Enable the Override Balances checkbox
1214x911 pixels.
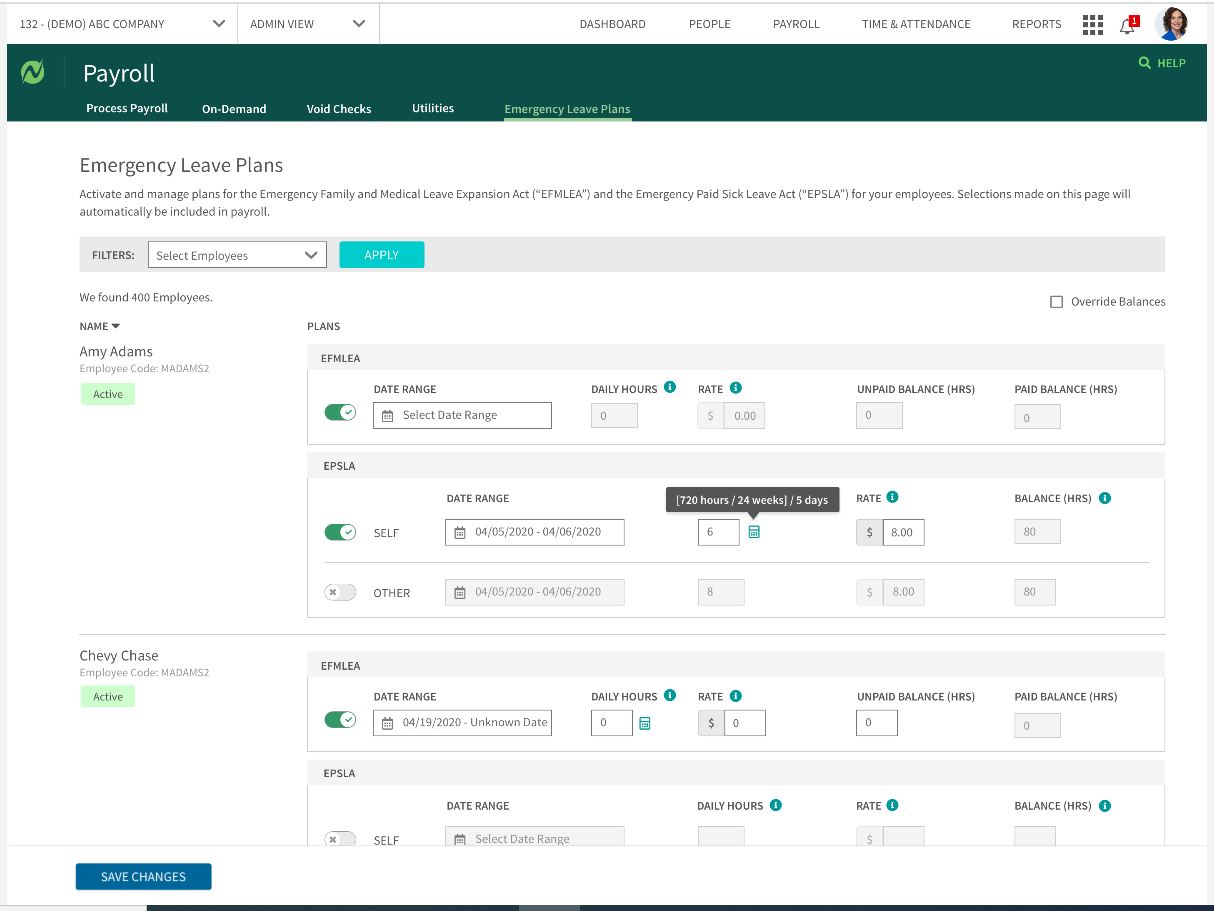[x=1056, y=302]
